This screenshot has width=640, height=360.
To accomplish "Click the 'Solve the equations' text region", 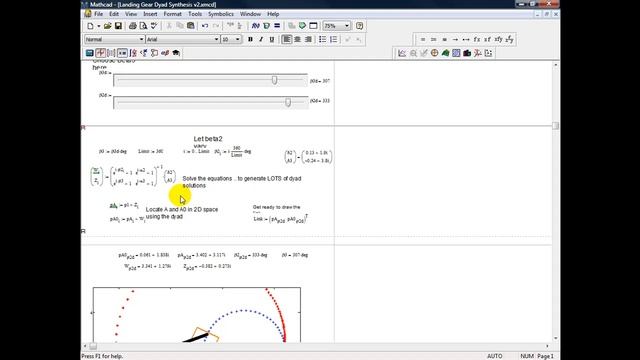I will (242, 182).
